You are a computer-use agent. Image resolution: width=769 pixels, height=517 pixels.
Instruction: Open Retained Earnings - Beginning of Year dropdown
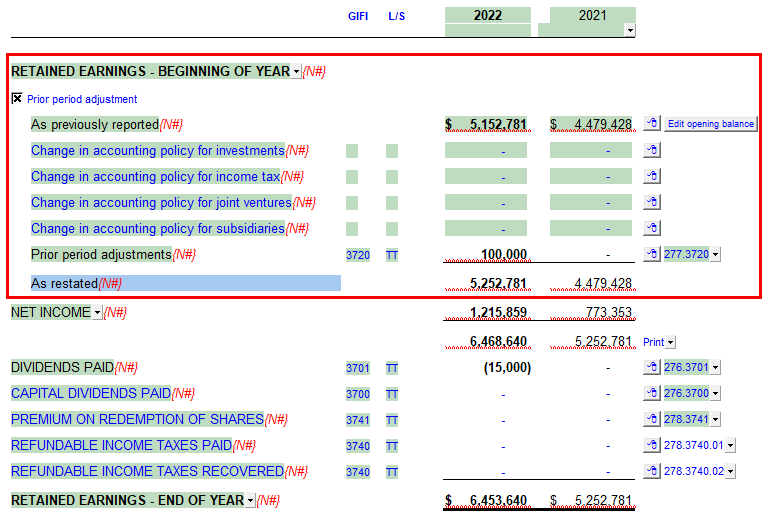pos(296,72)
